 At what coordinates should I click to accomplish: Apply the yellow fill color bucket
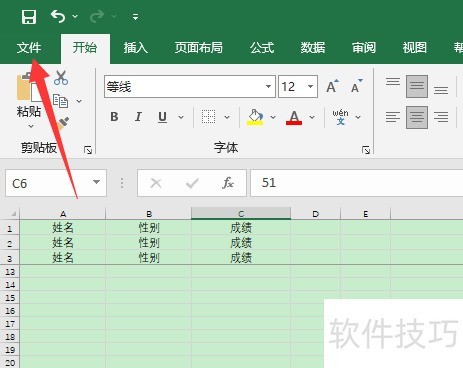[x=255, y=117]
